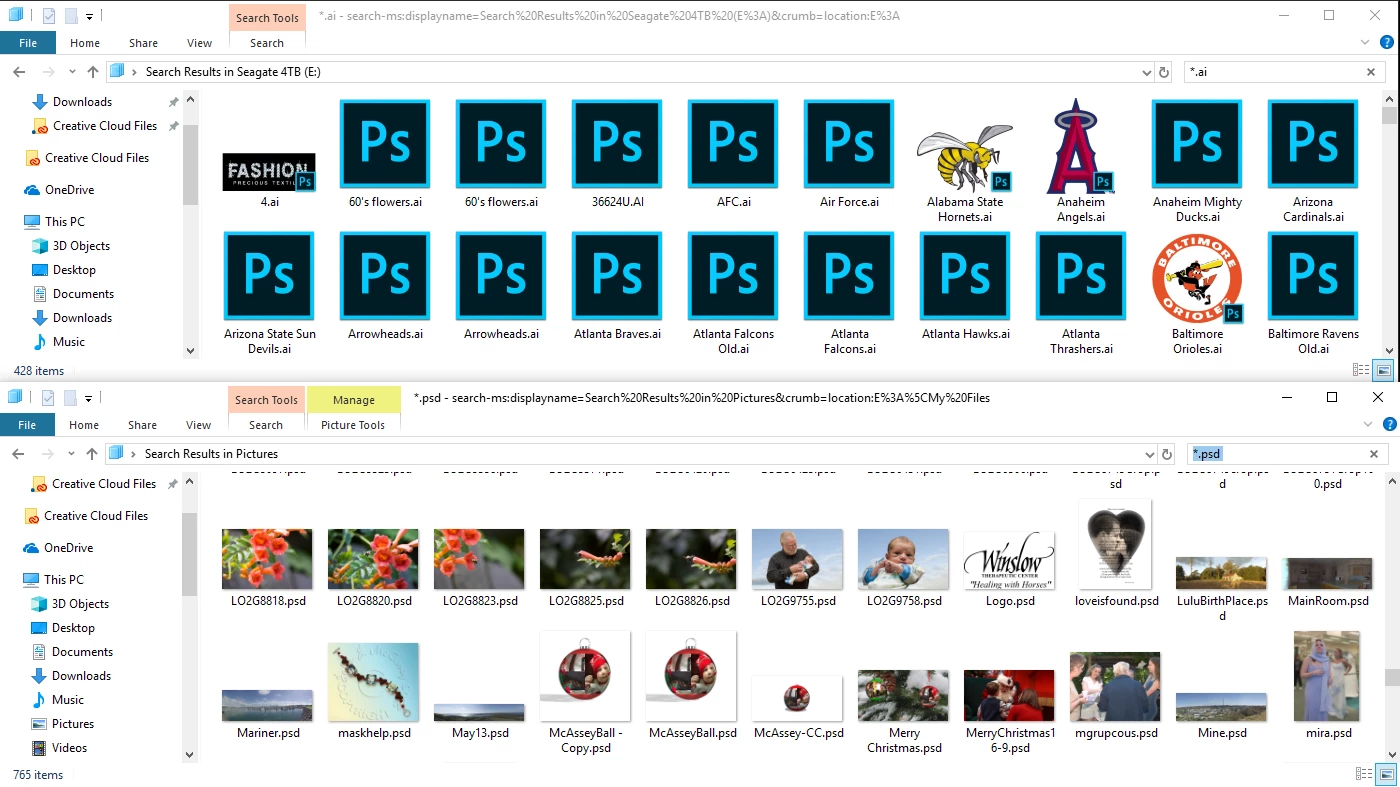1400x787 pixels.
Task: Open recent locations dropdown in *.psd window
Action: point(71,454)
